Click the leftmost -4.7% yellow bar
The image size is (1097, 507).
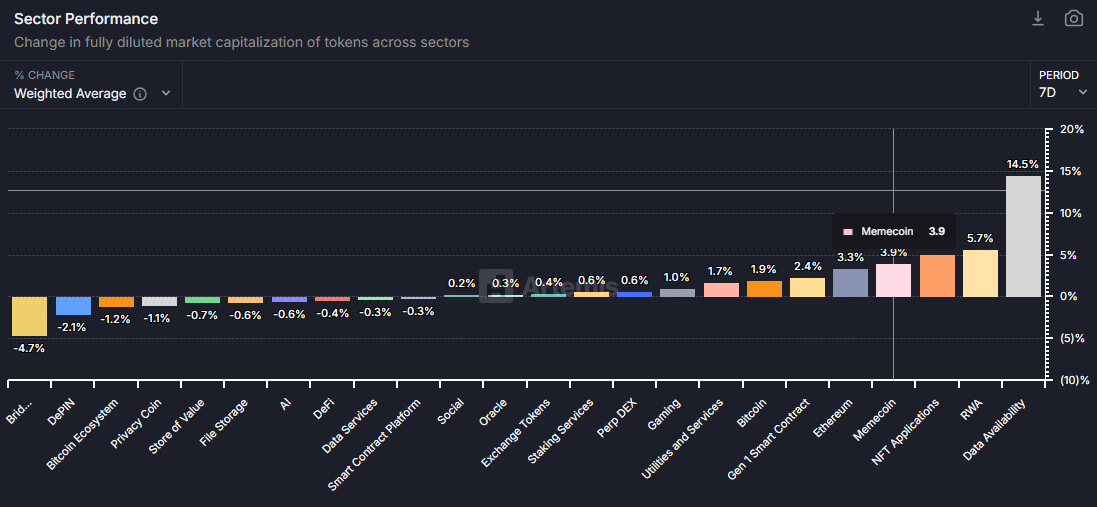[x=28, y=316]
